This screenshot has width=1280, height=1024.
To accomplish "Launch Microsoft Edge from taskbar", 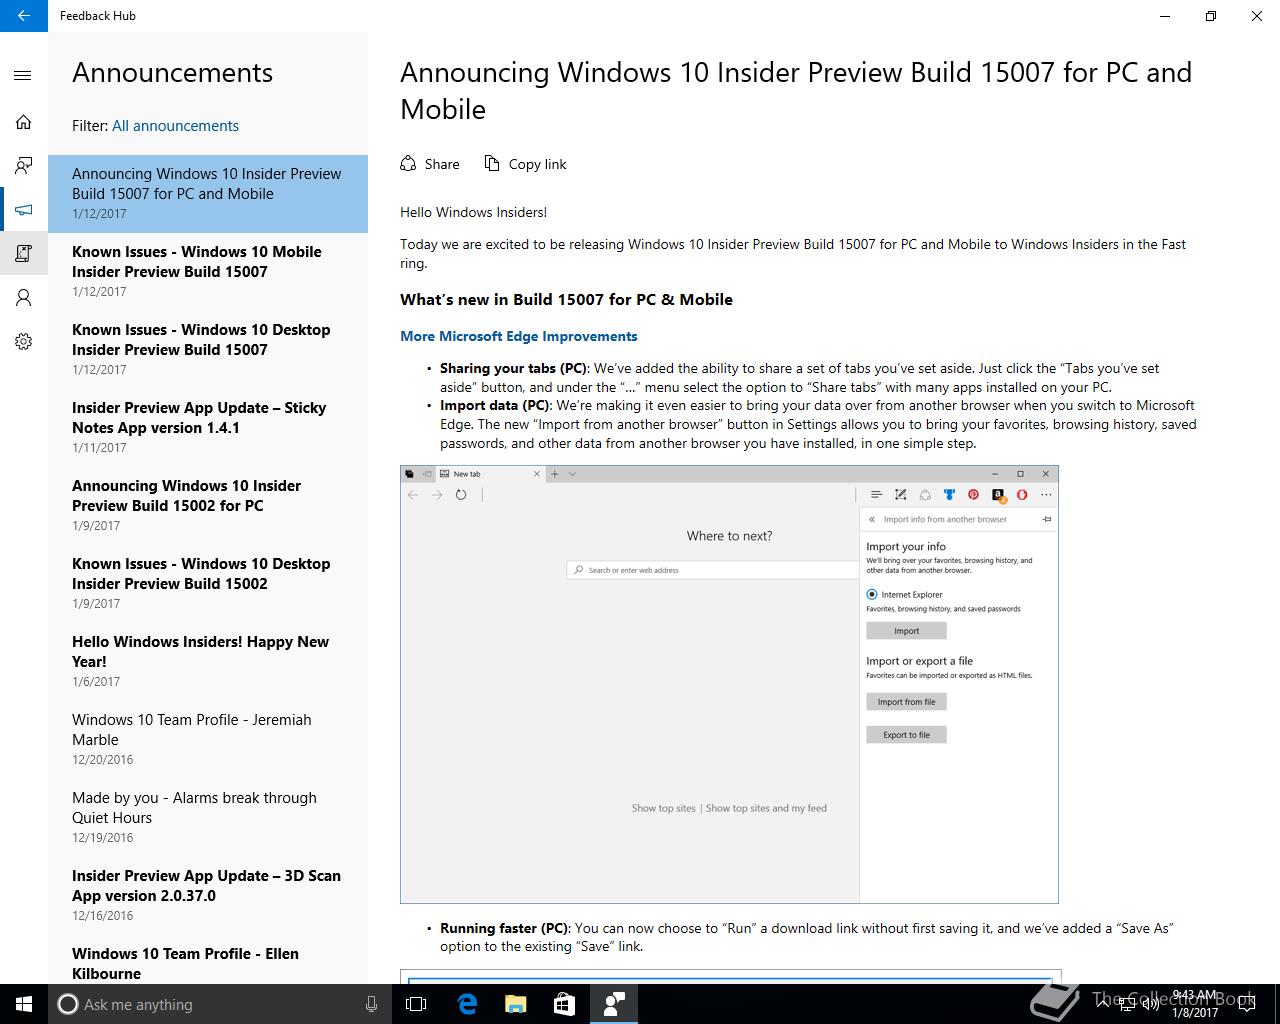I will (x=466, y=1004).
